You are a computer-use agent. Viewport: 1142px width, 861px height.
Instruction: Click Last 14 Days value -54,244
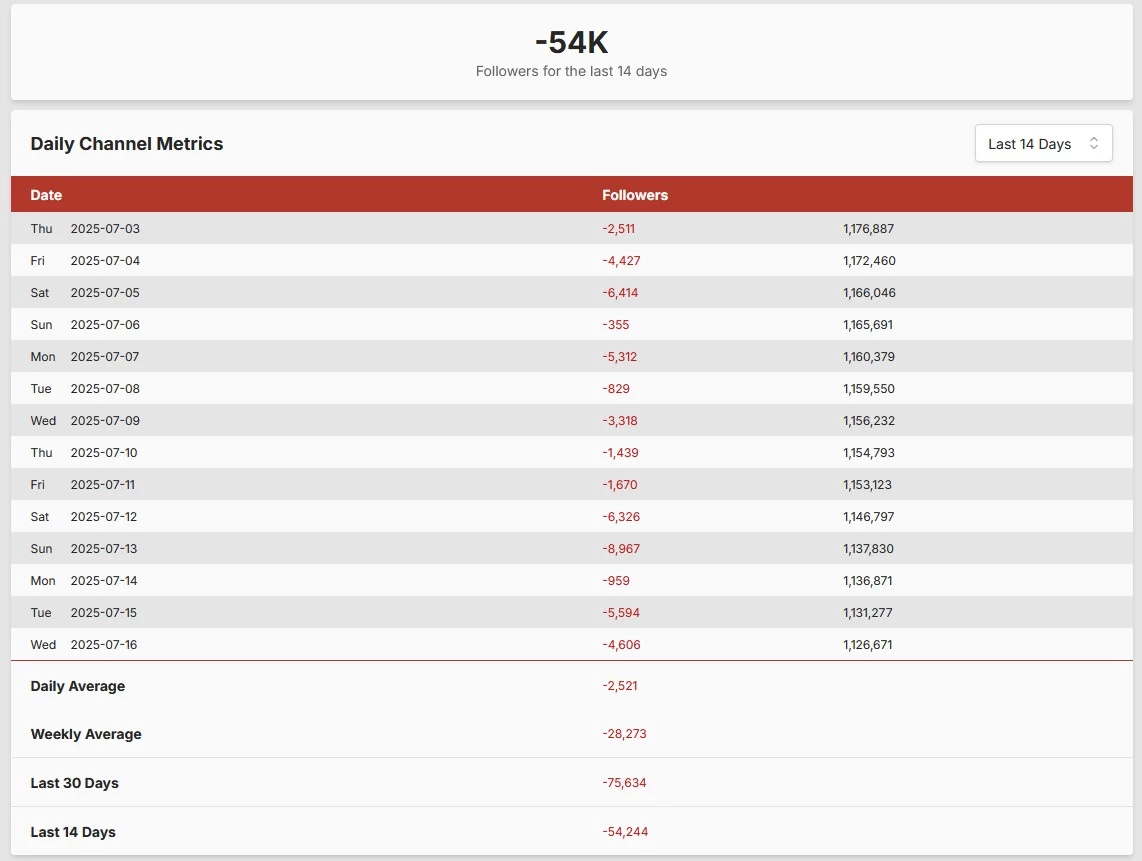point(625,832)
